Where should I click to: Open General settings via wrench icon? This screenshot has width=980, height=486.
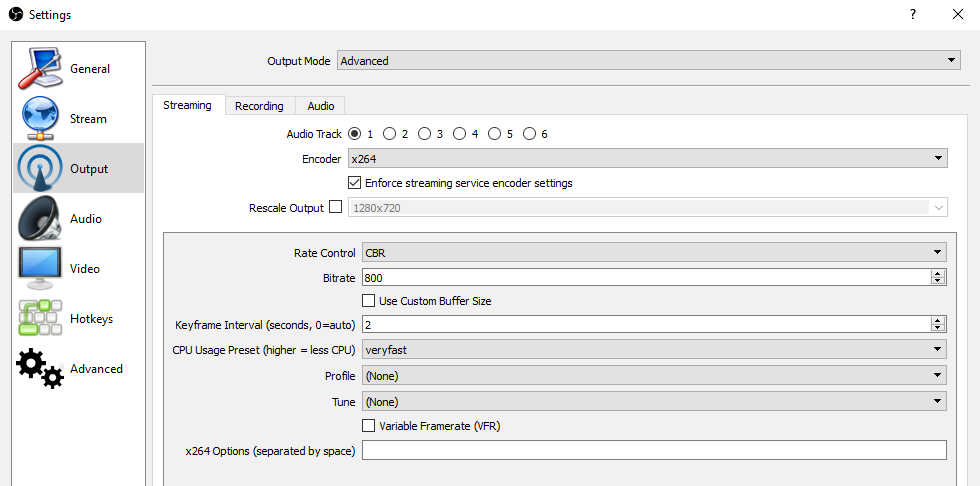click(x=40, y=69)
